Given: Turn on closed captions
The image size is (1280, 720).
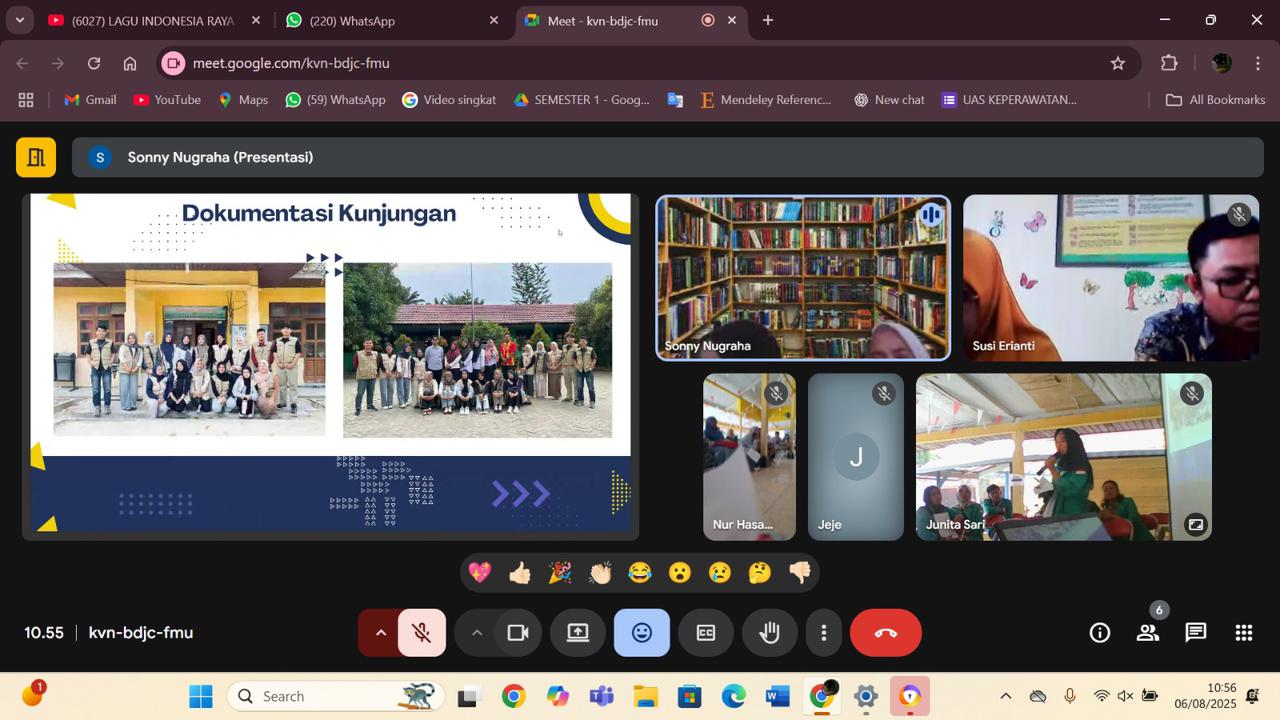Looking at the screenshot, I should pyautogui.click(x=706, y=633).
